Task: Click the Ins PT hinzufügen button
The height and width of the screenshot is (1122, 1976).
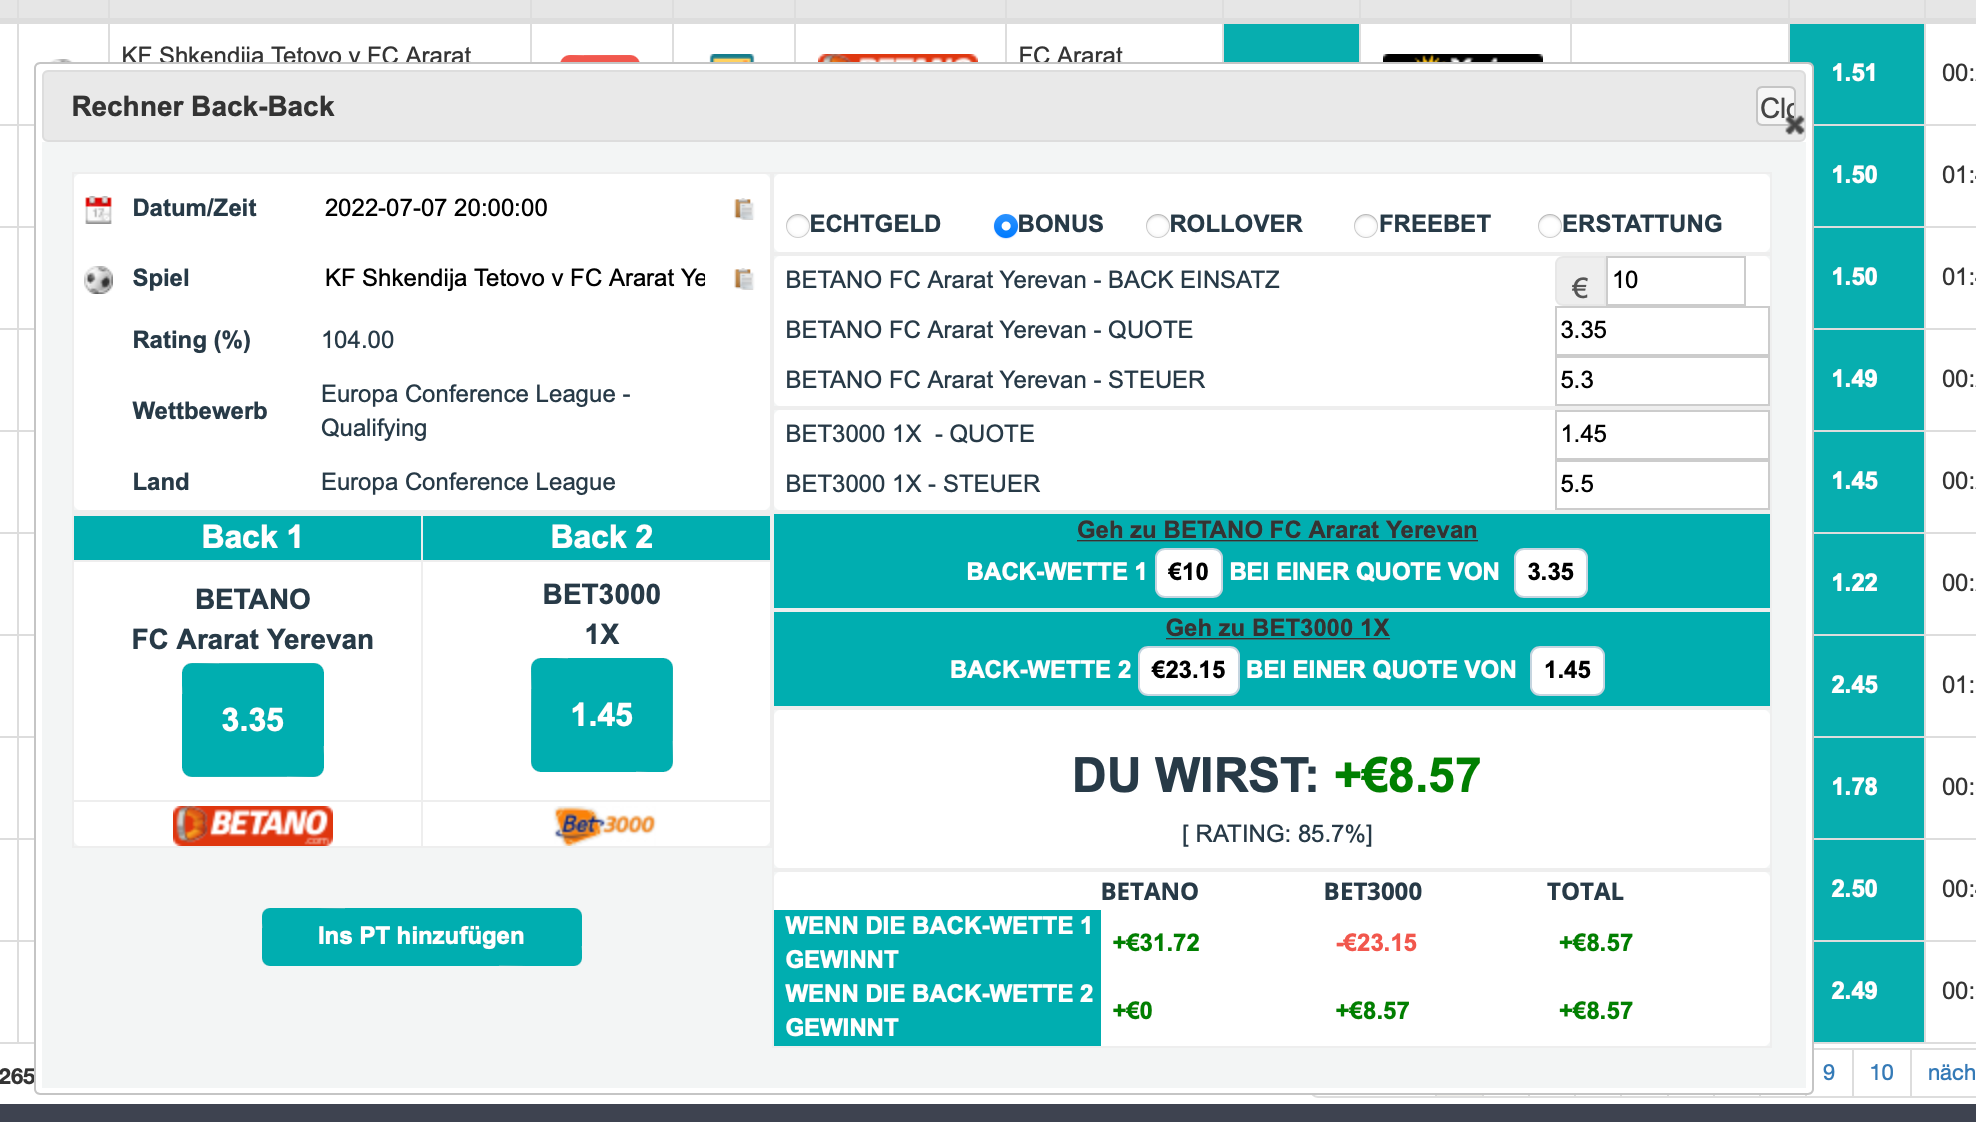Action: click(421, 936)
